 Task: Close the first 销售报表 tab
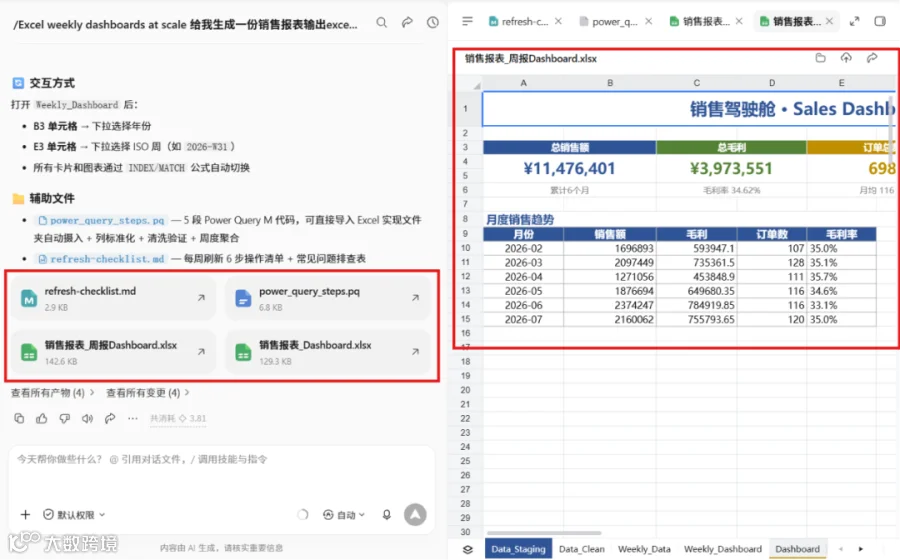[x=739, y=21]
